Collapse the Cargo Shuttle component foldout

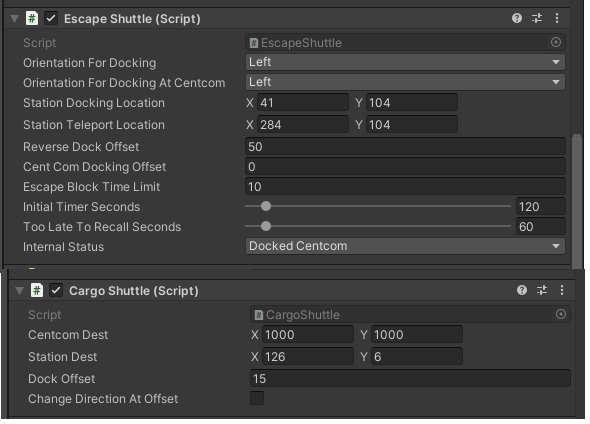tap(19, 290)
